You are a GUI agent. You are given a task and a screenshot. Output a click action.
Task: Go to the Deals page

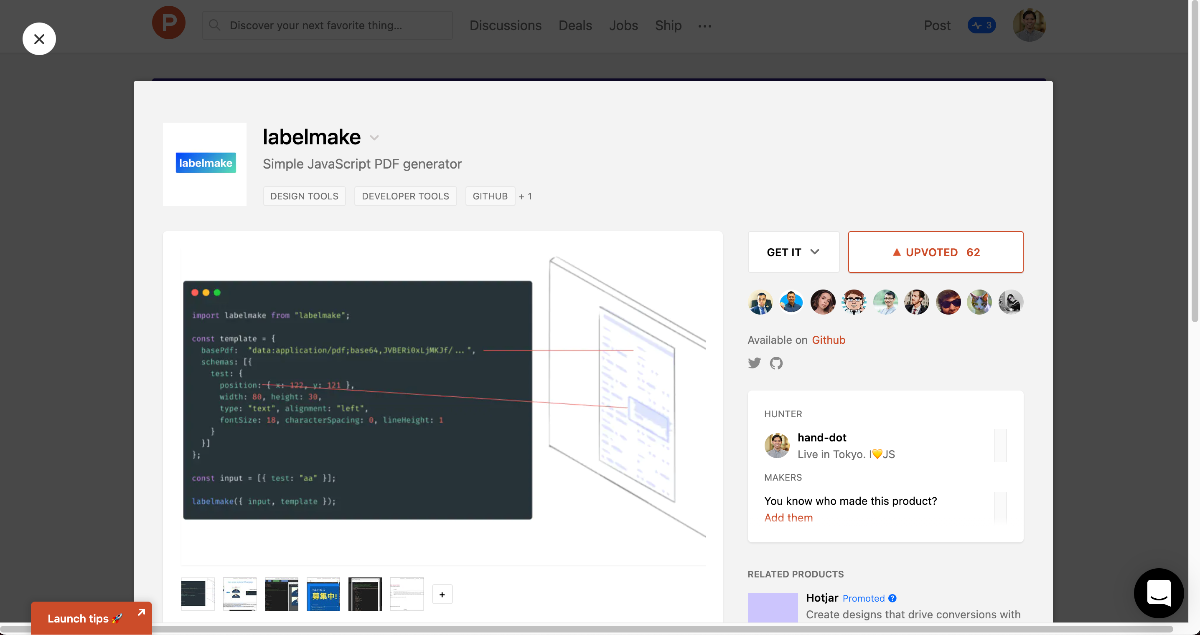coord(575,25)
